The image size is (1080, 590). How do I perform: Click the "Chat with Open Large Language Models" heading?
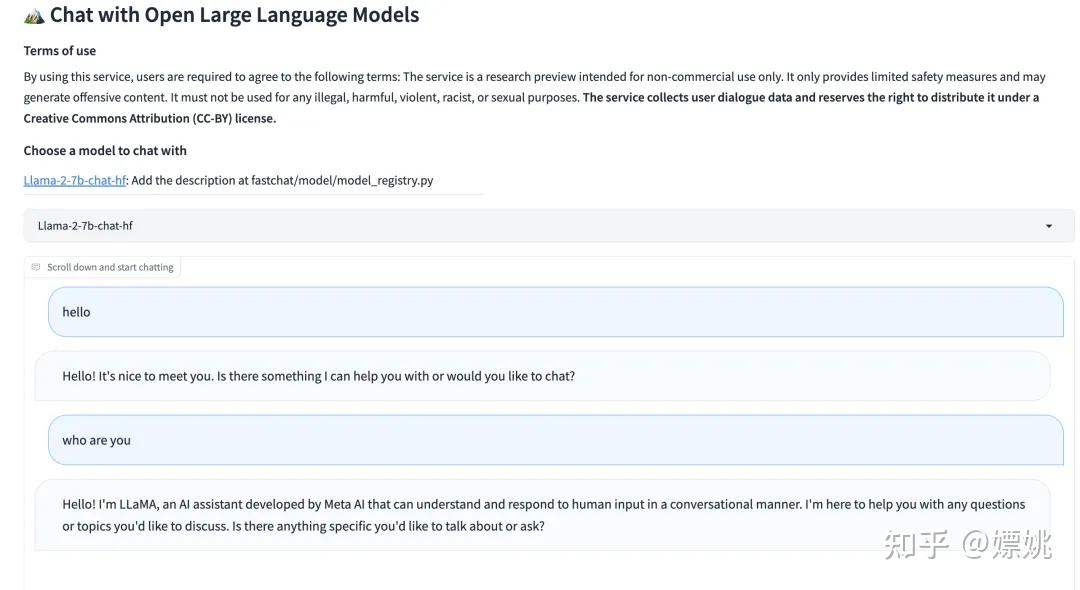235,15
